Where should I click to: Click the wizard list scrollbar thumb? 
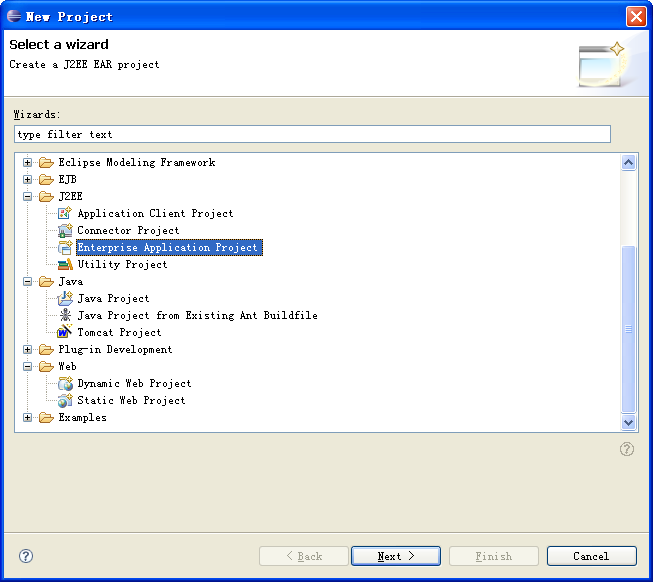pyautogui.click(x=628, y=329)
